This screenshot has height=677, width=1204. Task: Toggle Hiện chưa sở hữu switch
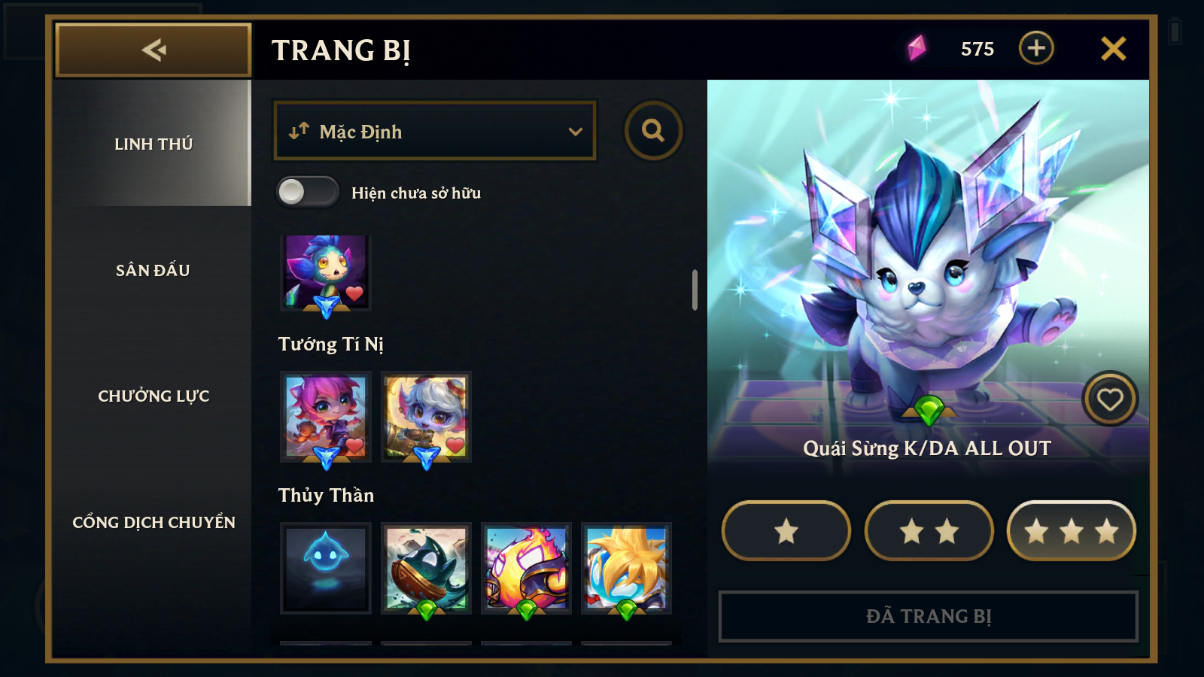[x=308, y=192]
